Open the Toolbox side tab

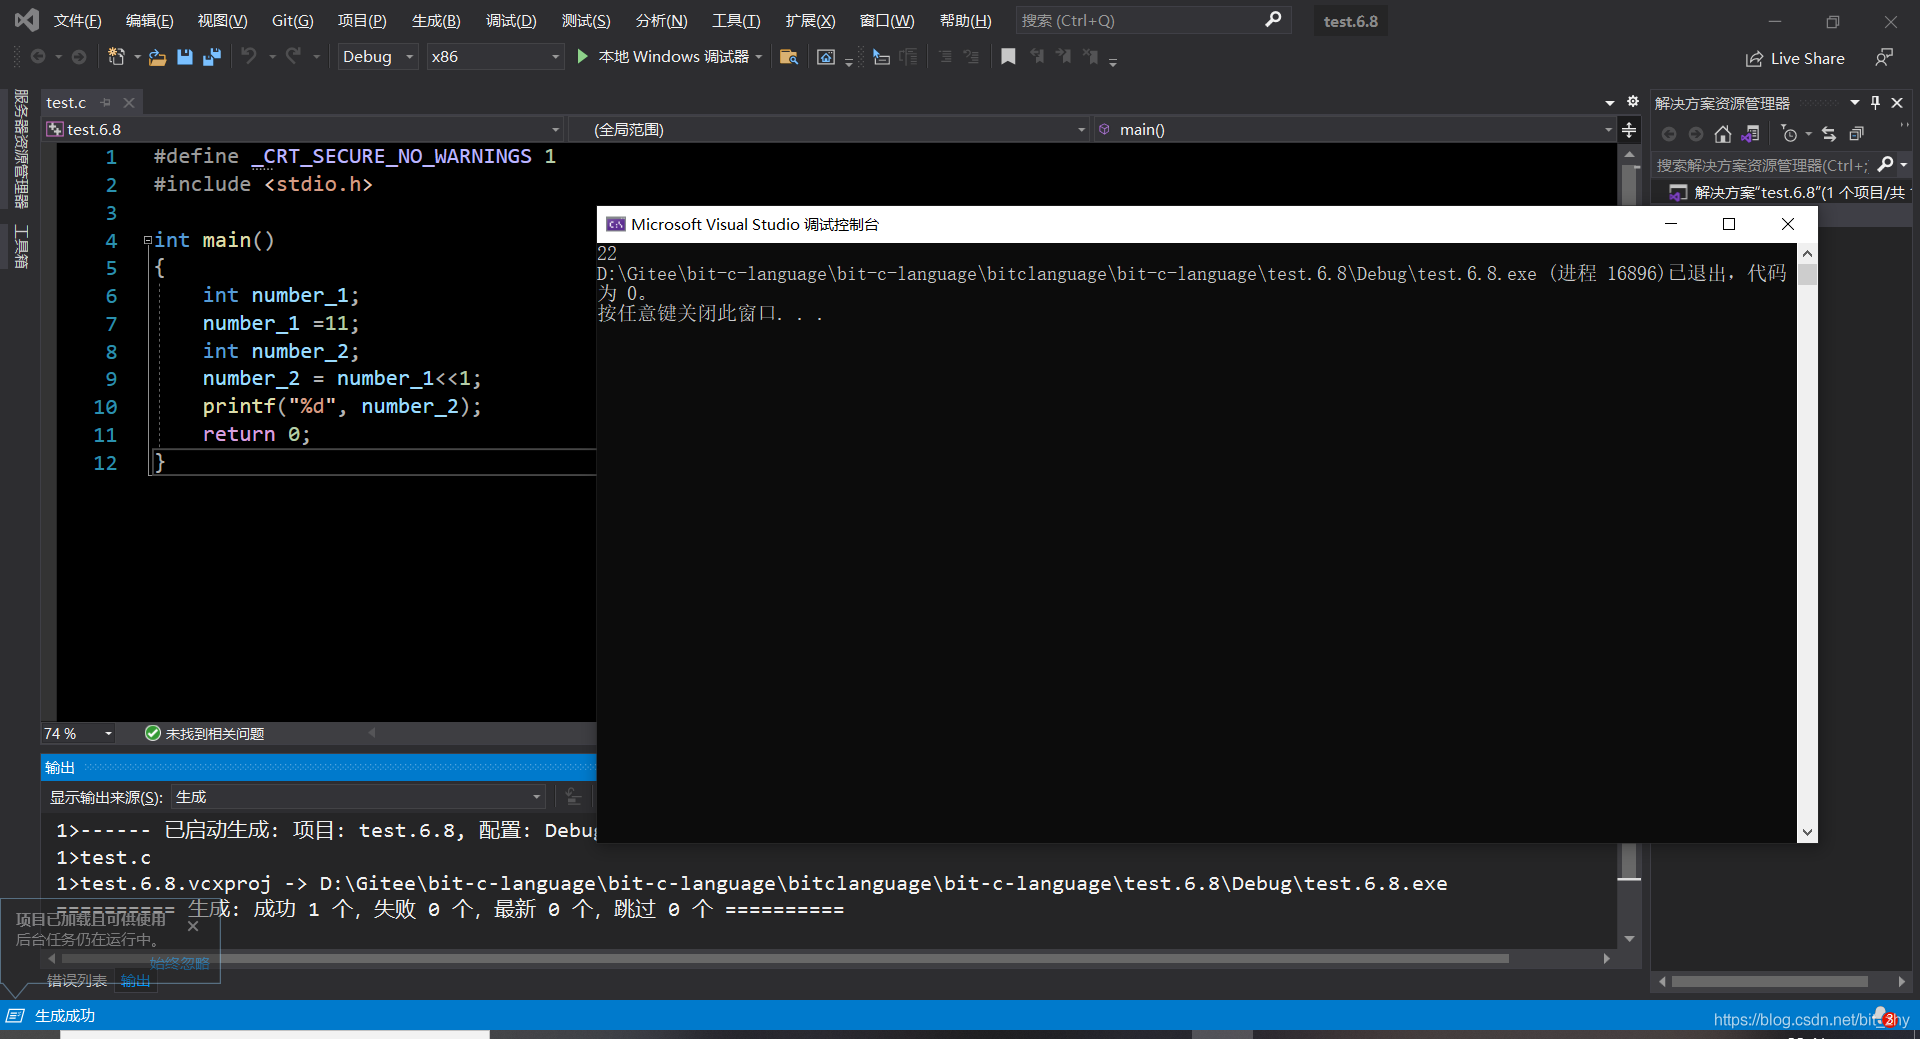[x=21, y=247]
